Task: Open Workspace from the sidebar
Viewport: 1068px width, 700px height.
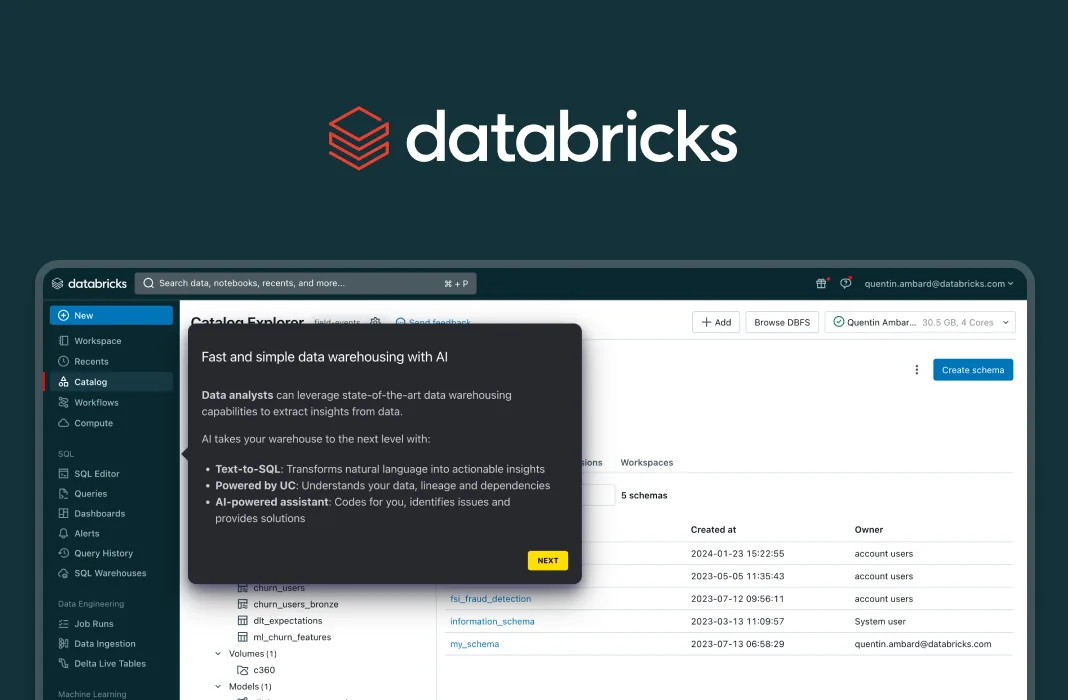Action: (97, 340)
